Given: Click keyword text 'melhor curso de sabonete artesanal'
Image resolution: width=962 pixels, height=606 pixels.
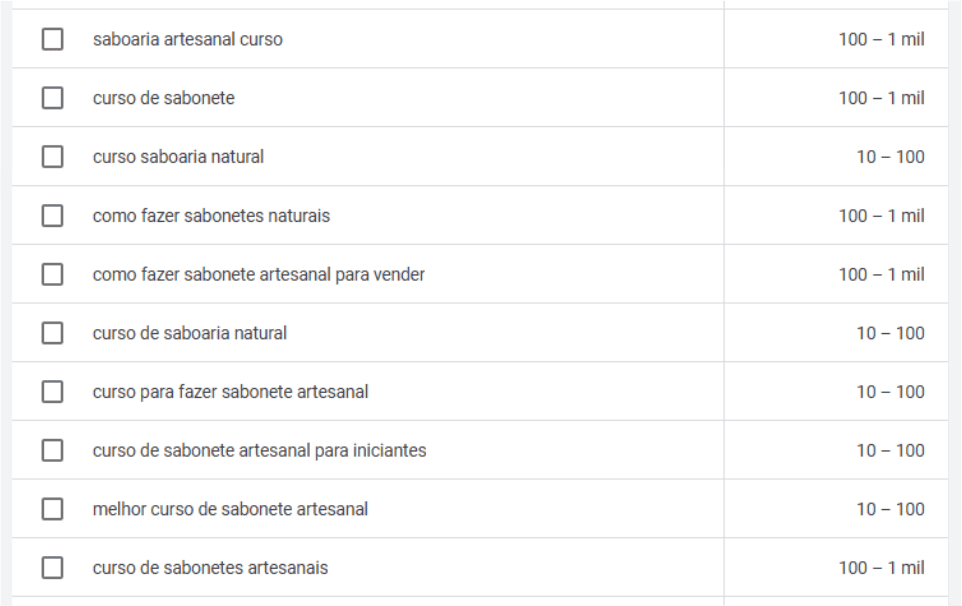Looking at the screenshot, I should tap(230, 509).
